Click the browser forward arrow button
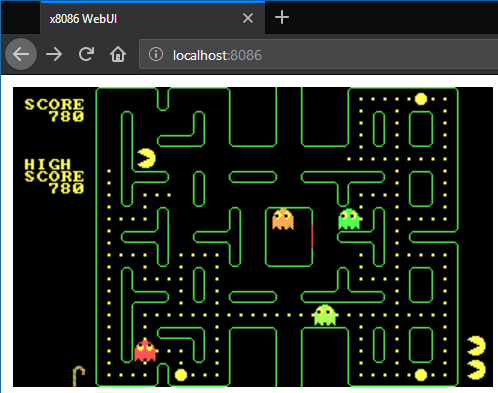The height and width of the screenshot is (393, 498). pyautogui.click(x=54, y=54)
